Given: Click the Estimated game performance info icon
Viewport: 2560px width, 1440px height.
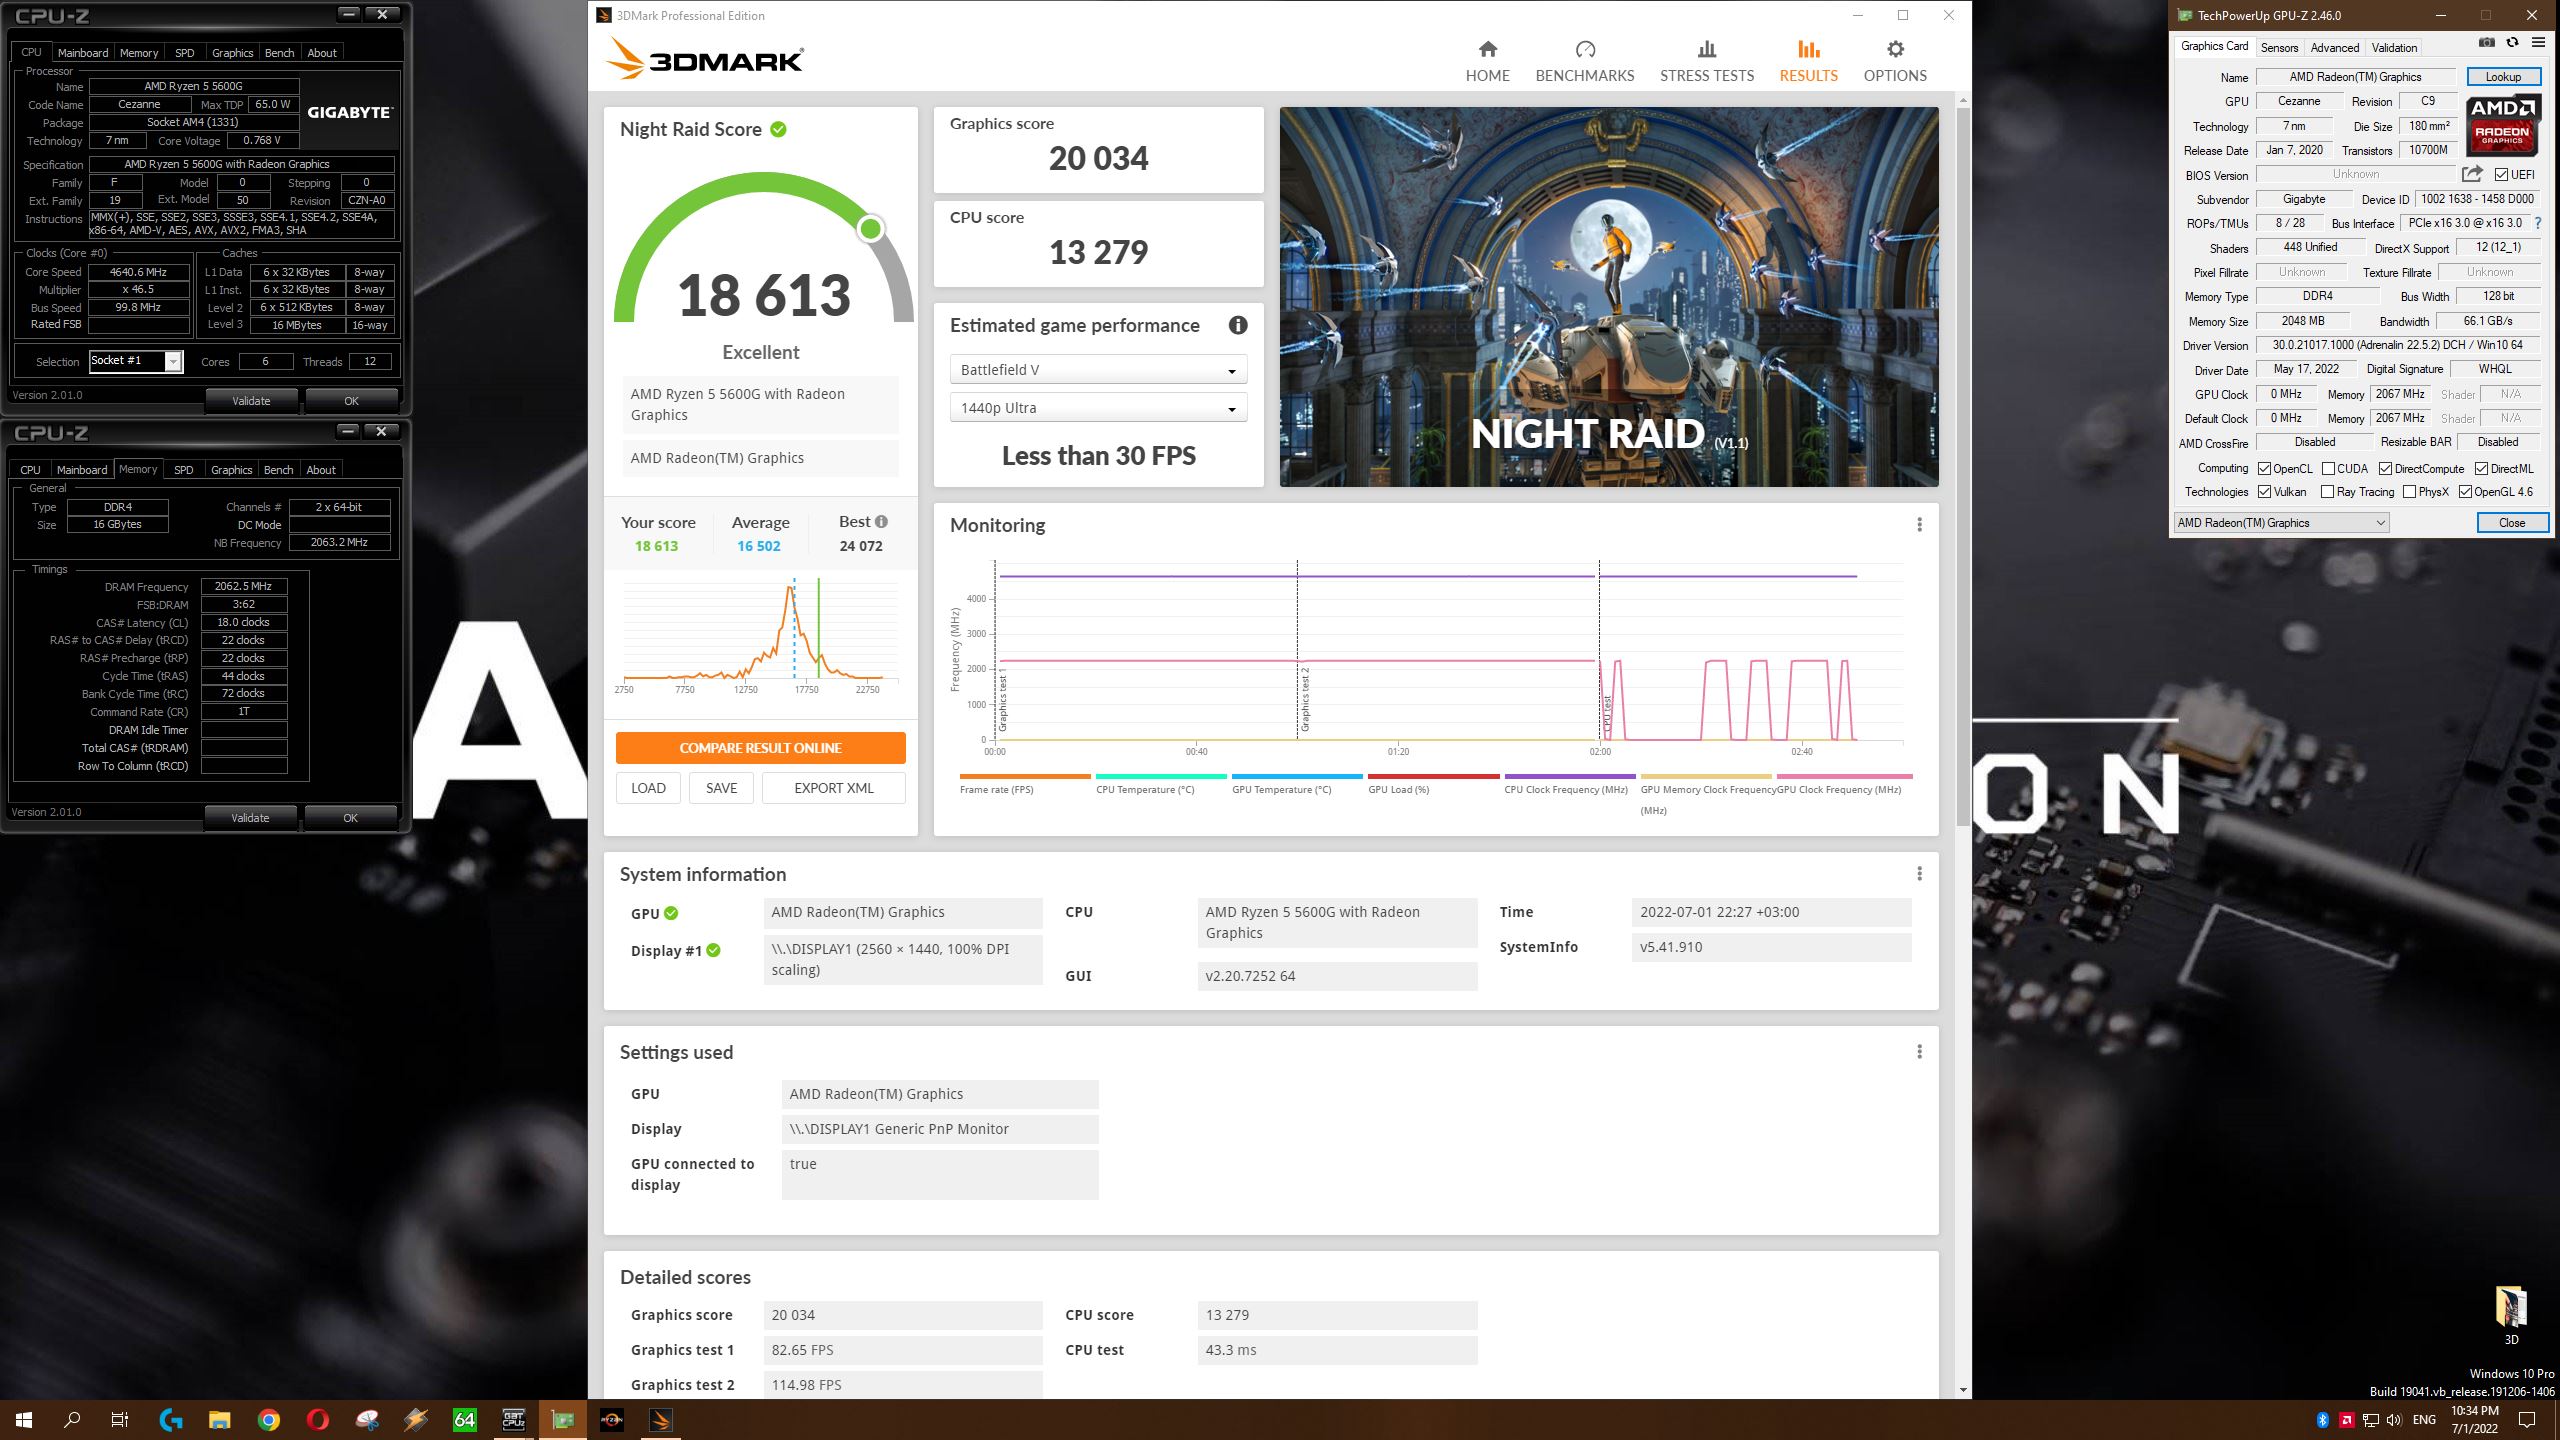Looking at the screenshot, I should [1237, 325].
